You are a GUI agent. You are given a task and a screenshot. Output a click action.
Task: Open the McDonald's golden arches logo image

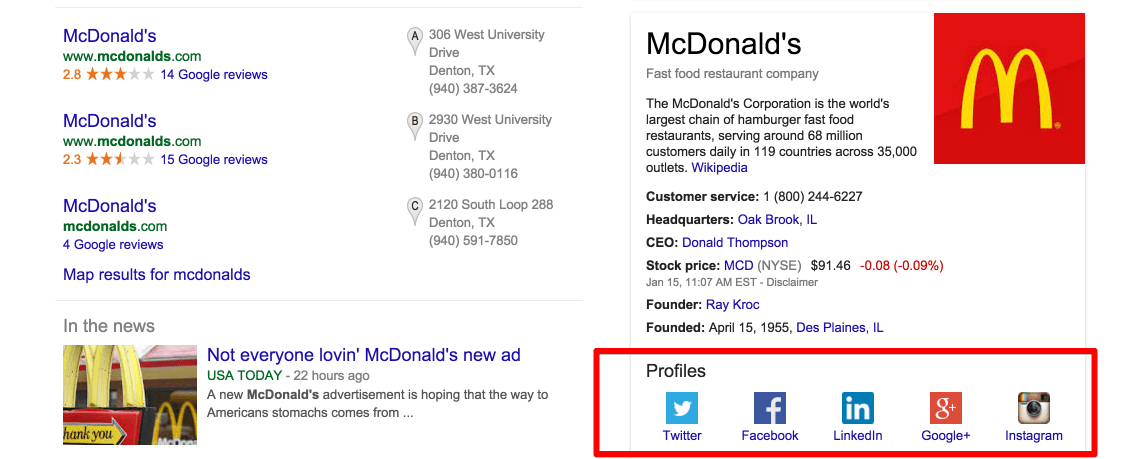1009,88
